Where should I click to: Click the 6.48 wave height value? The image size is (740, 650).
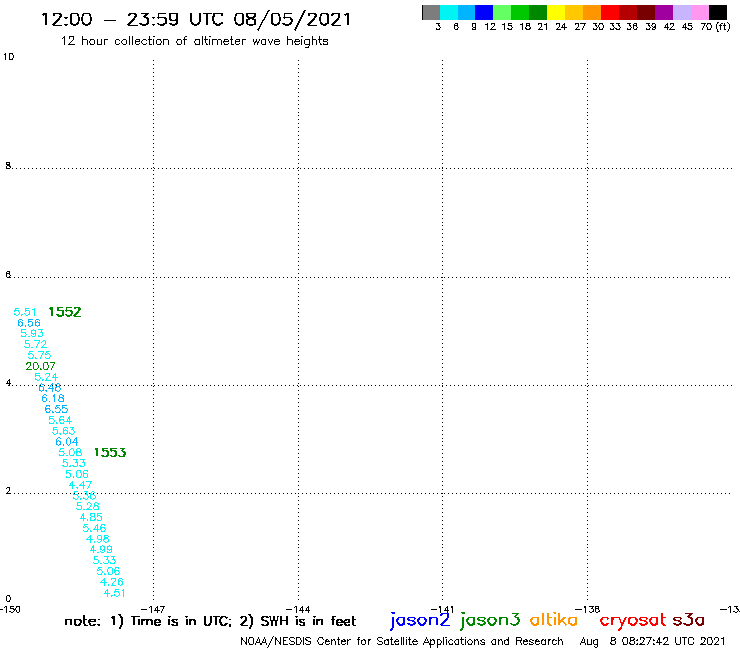pos(50,388)
